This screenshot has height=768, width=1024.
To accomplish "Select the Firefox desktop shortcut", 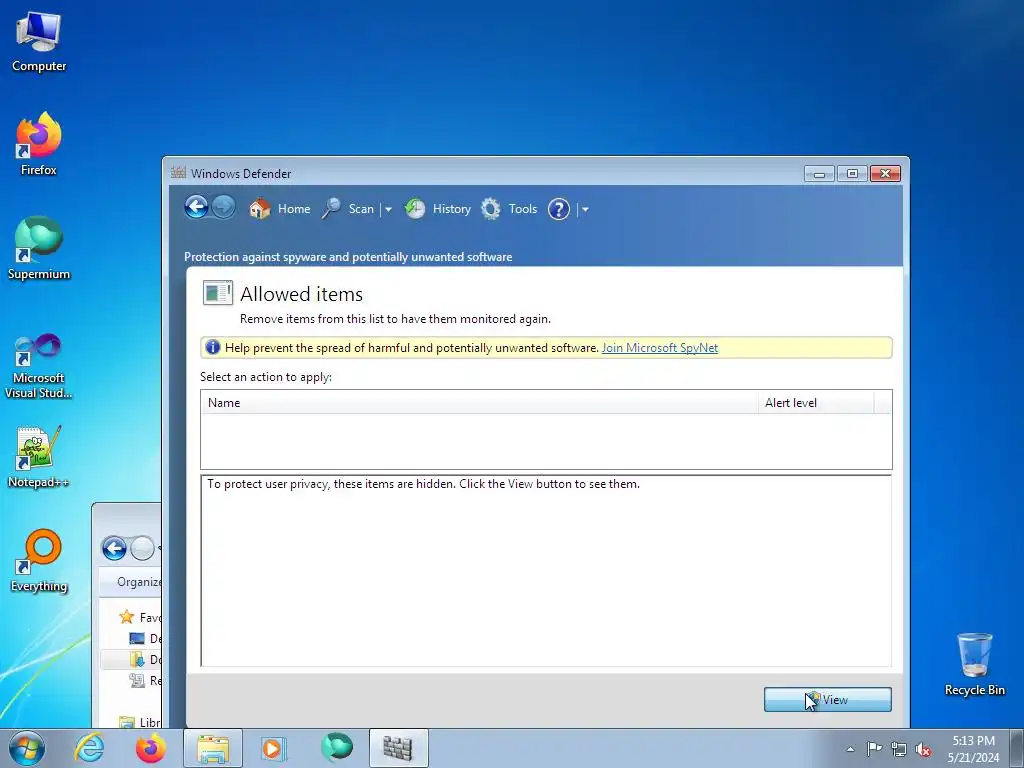I will (x=39, y=145).
